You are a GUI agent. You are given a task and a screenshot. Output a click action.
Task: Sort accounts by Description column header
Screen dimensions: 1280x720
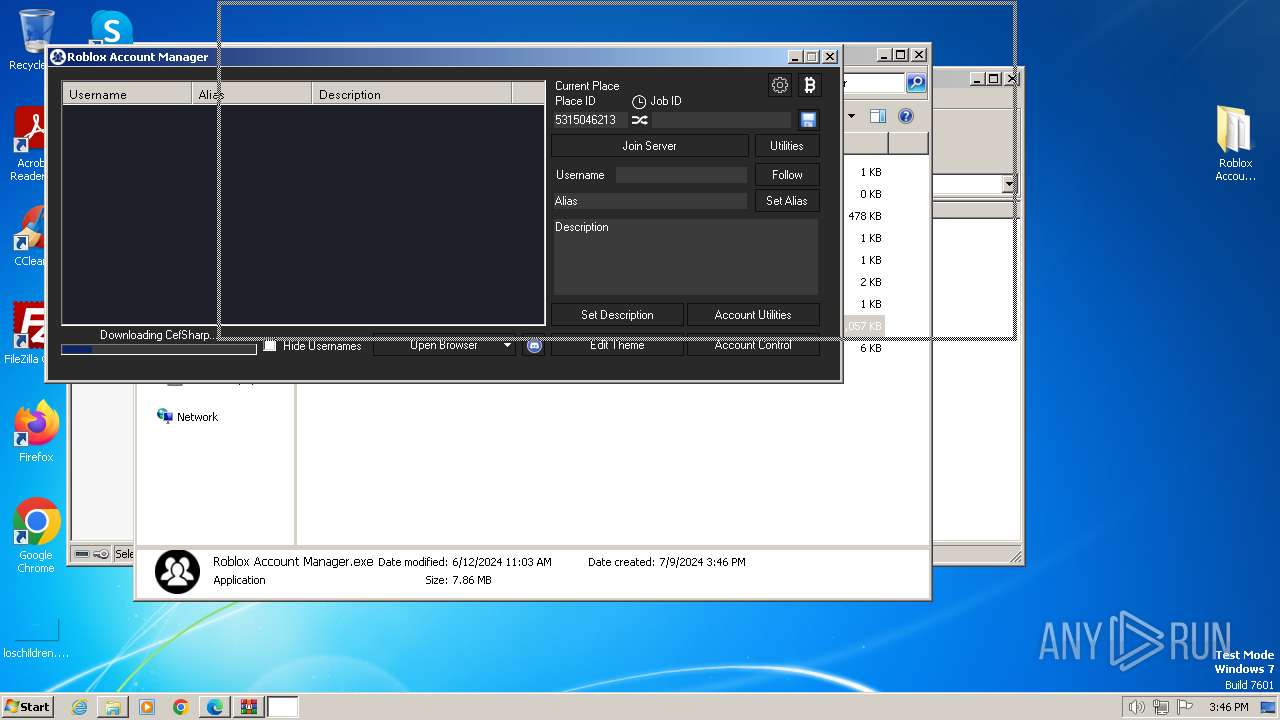coord(412,94)
